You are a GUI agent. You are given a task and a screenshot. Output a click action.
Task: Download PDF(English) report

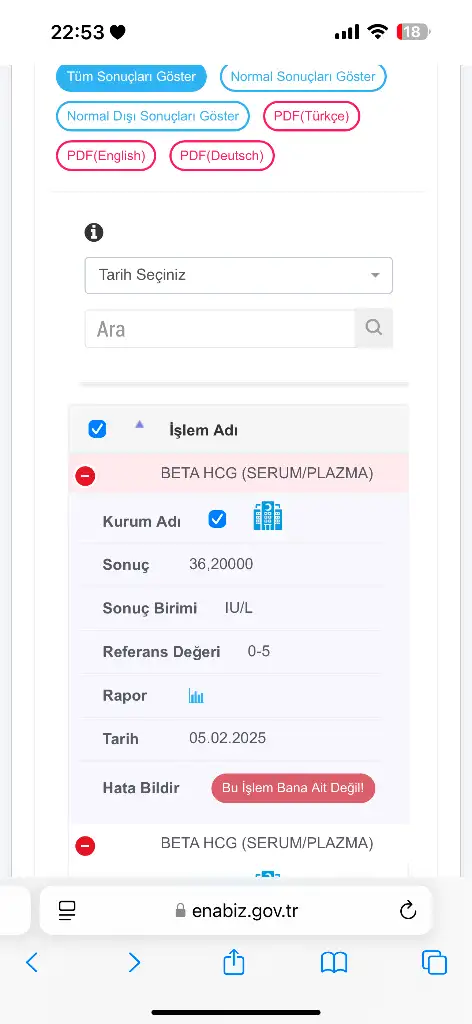(106, 156)
